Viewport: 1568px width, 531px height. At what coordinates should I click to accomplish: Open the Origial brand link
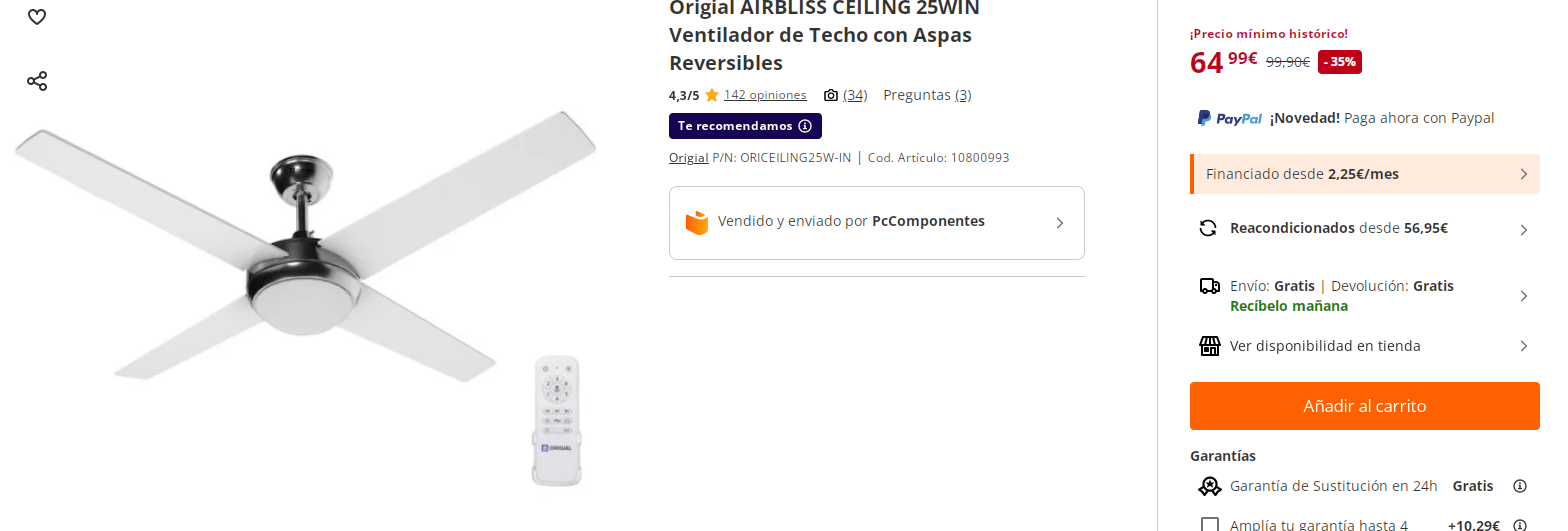(x=688, y=158)
